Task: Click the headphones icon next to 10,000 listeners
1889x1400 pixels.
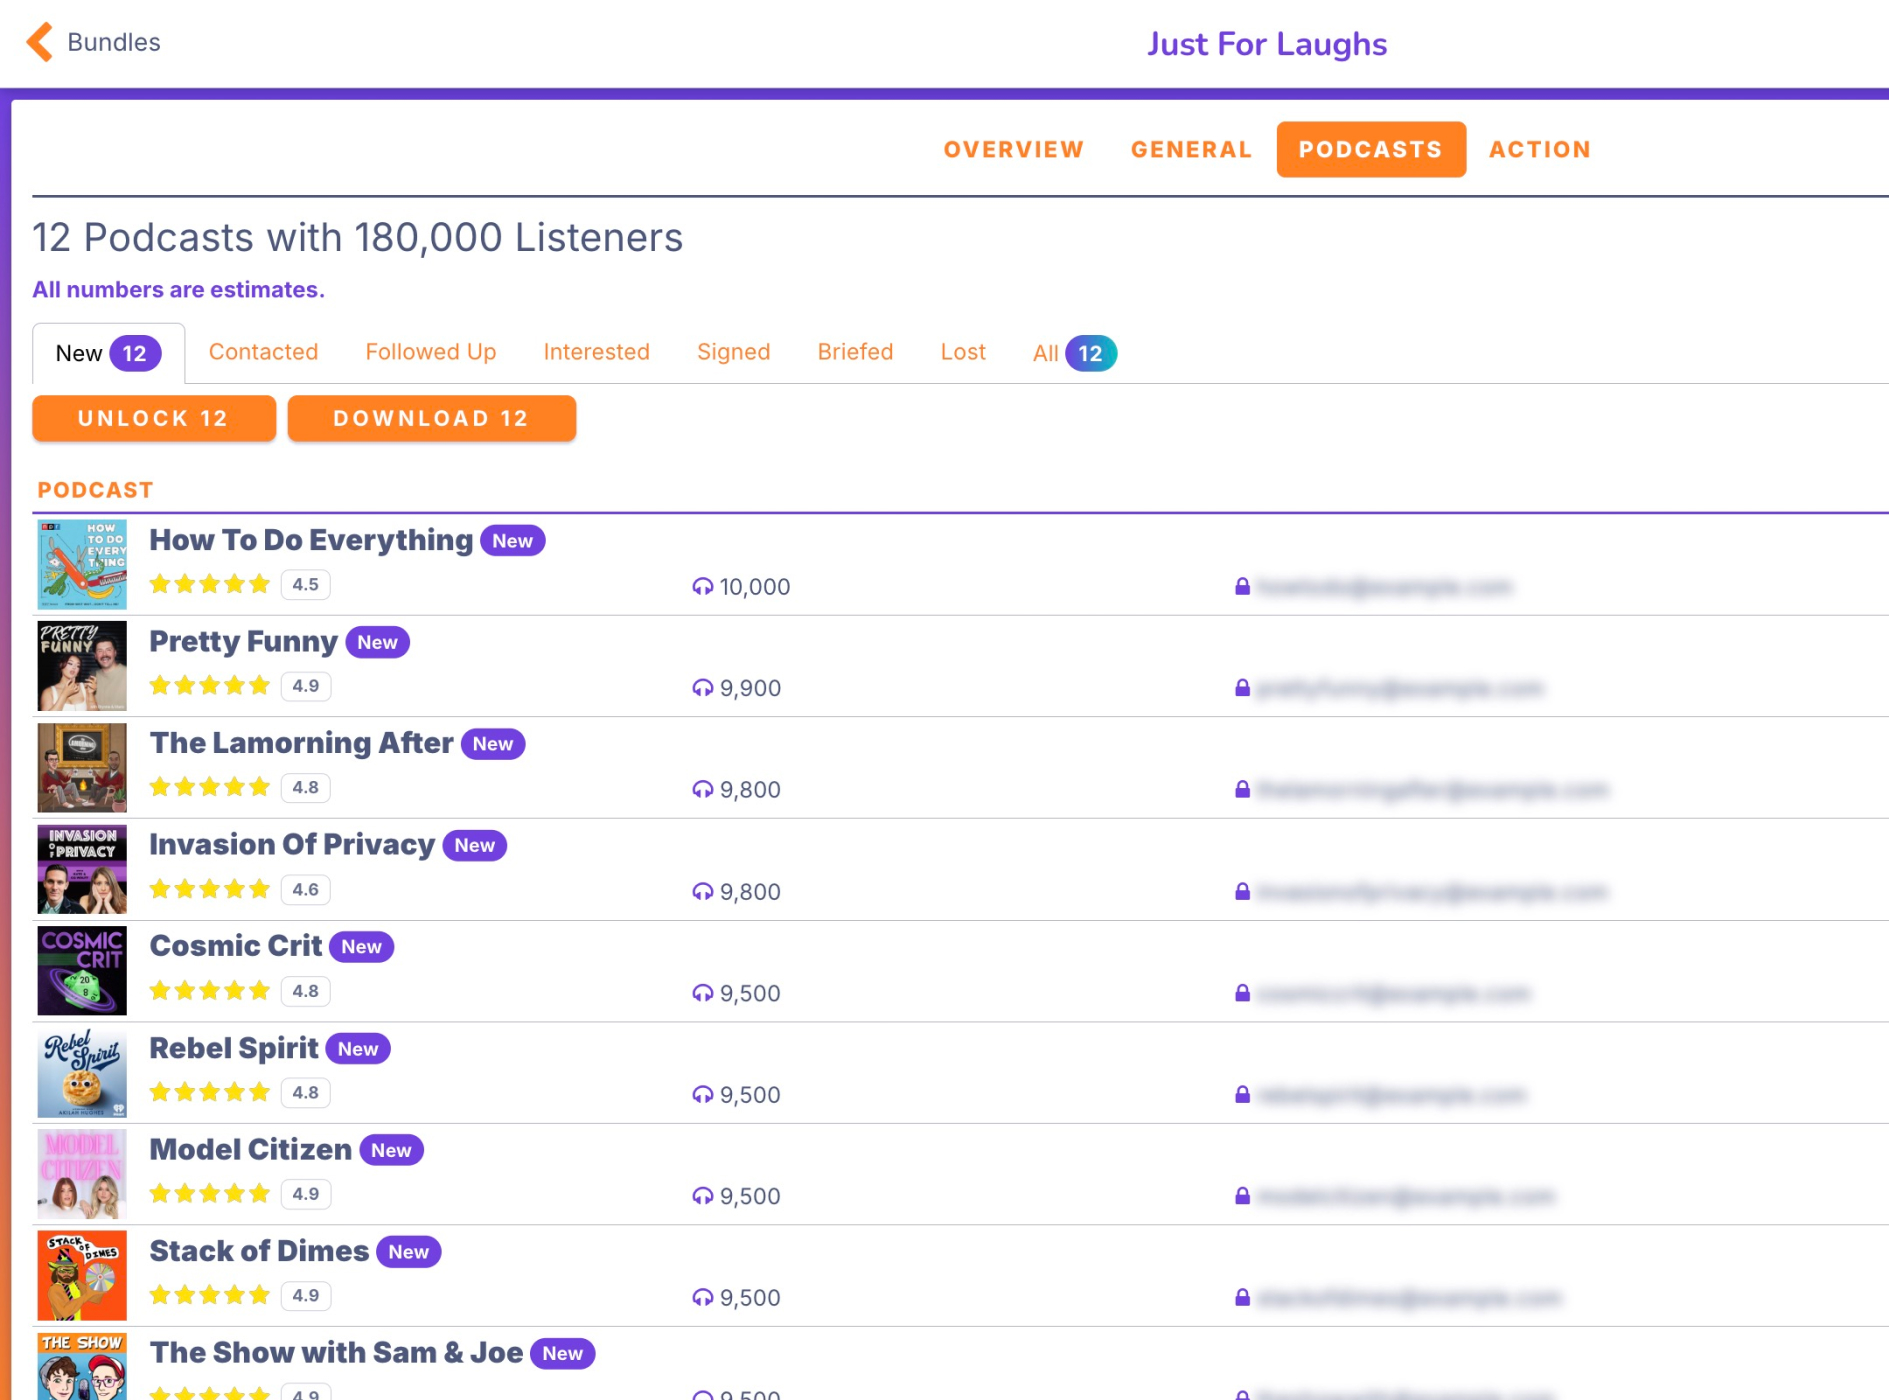Action: (702, 587)
